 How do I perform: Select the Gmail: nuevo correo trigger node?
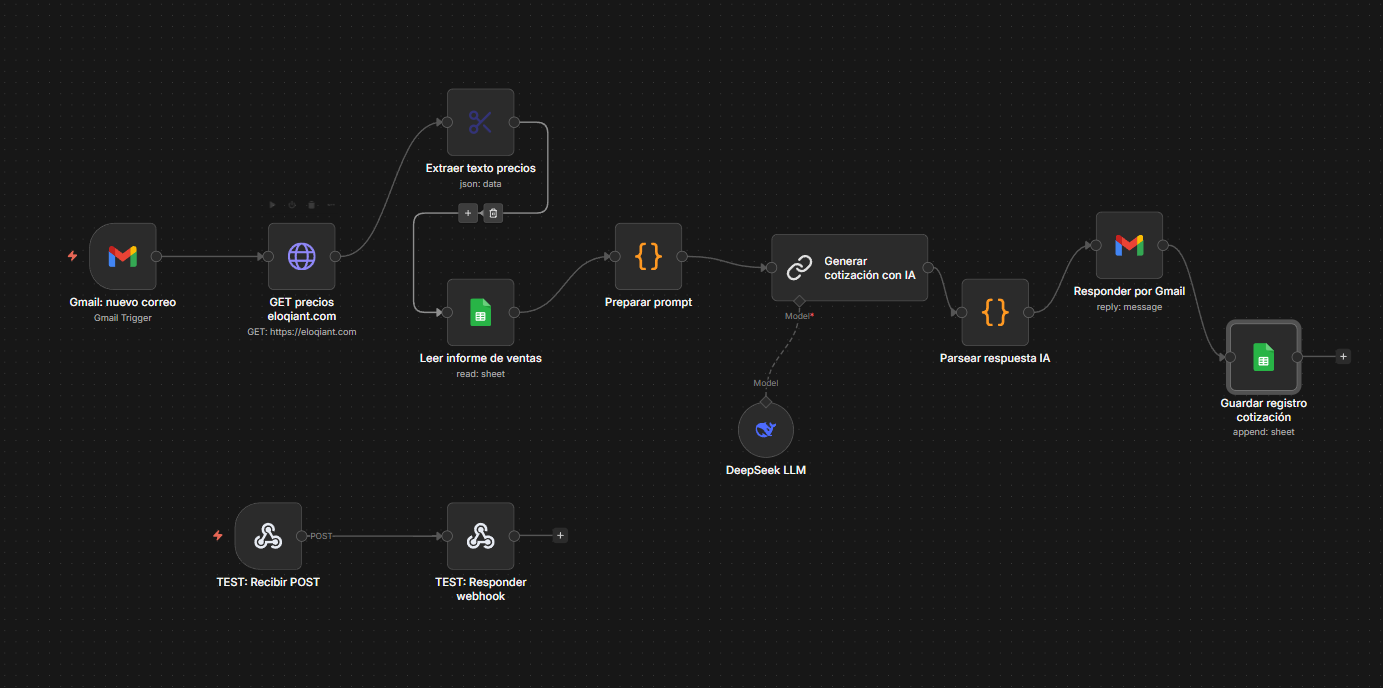122,256
